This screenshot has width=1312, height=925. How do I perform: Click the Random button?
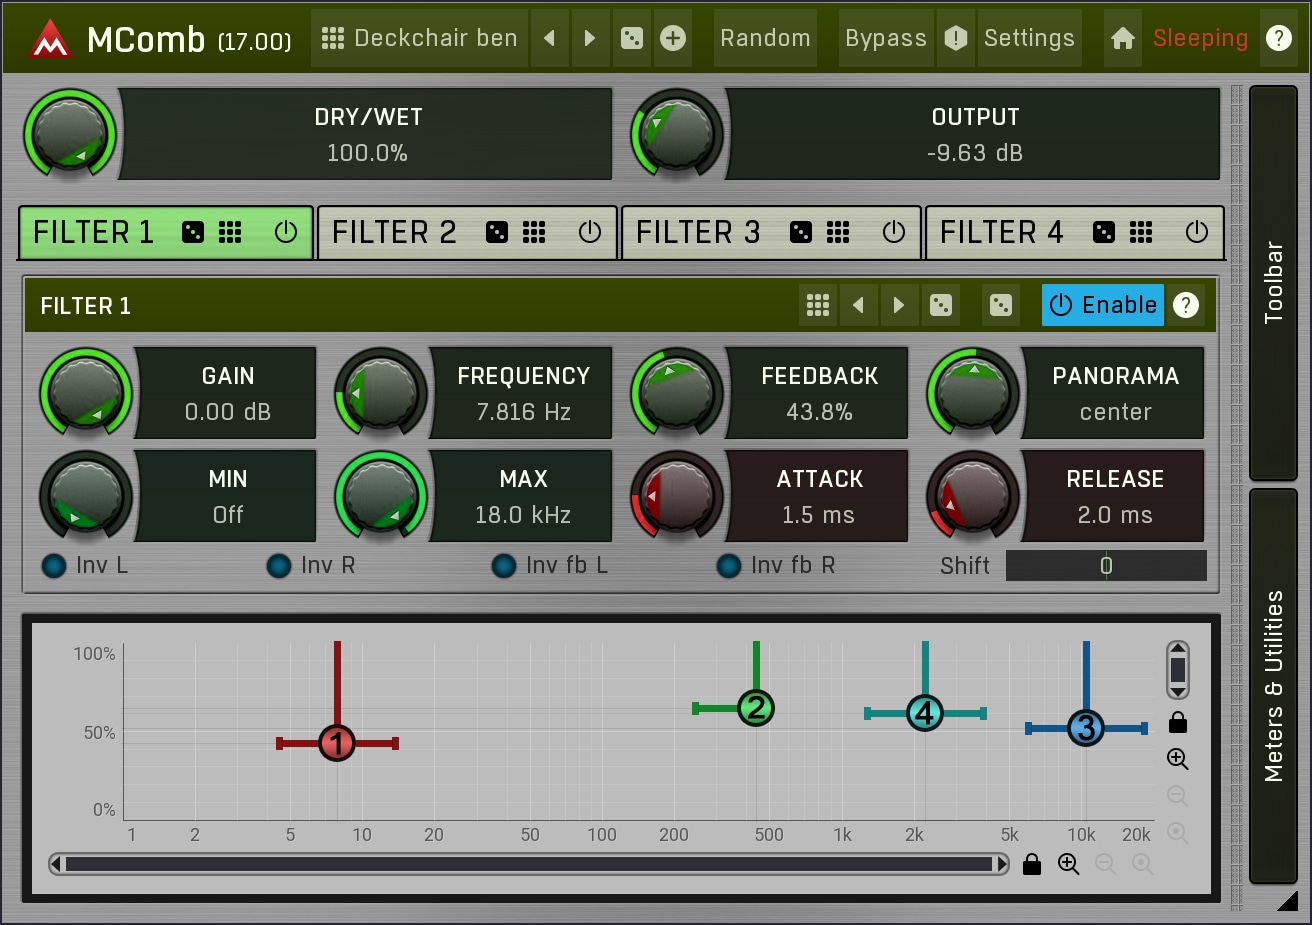(x=765, y=38)
